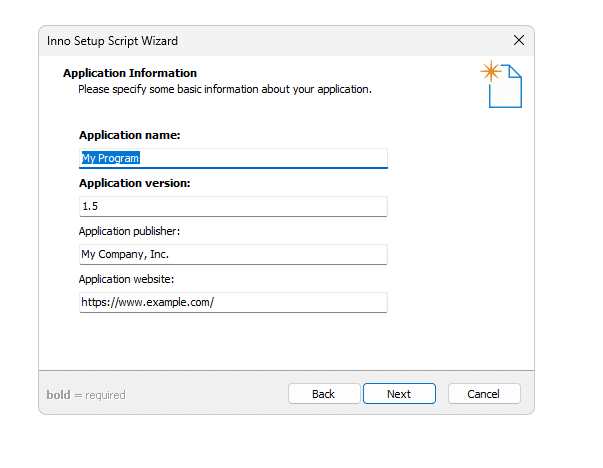Click the 'https://www.example.com/' URL text
Viewport: 603px width, 468px height.
pyautogui.click(x=148, y=302)
